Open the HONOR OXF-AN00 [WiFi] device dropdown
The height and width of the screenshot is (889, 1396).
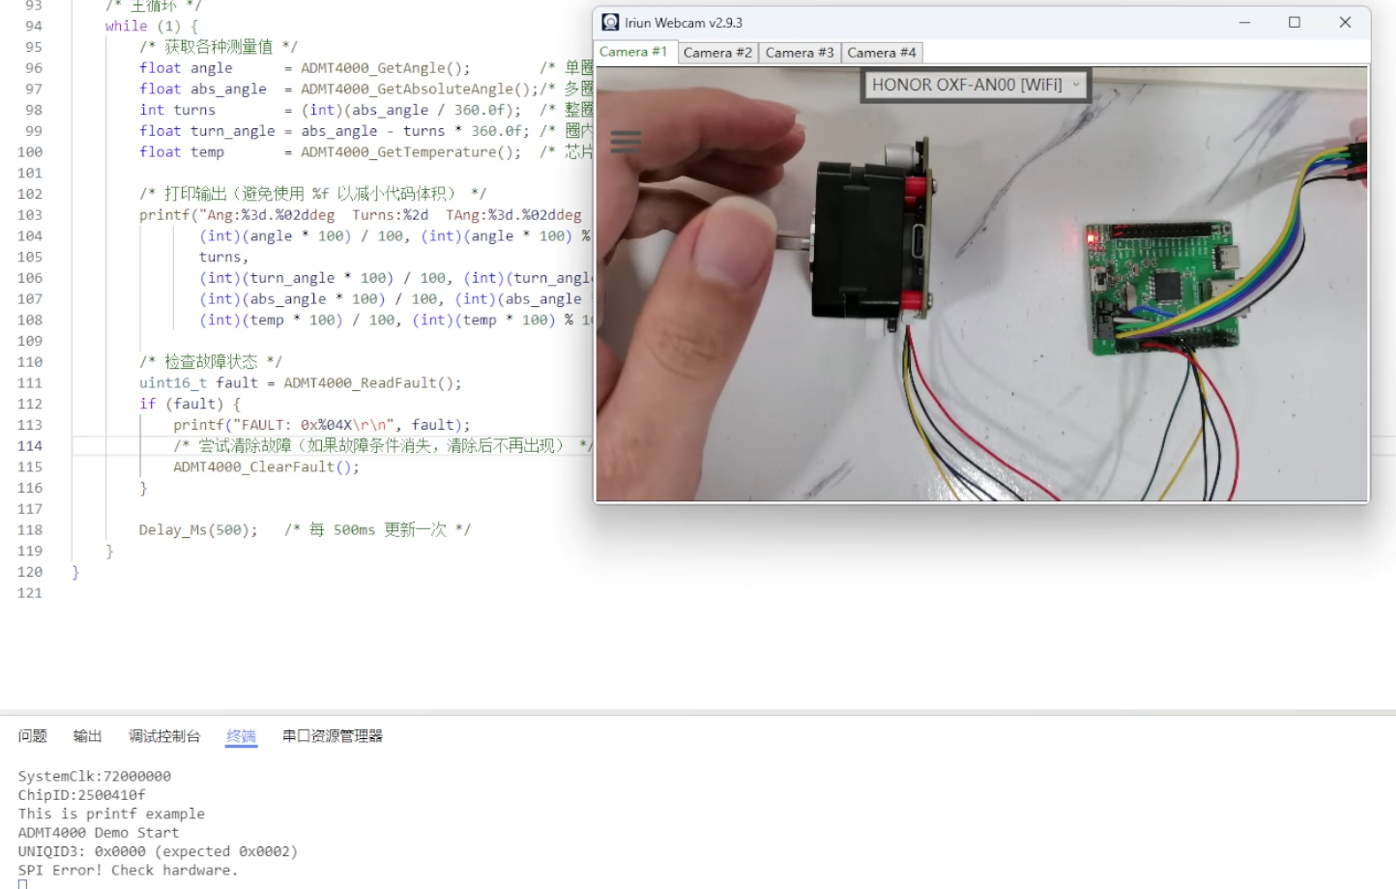pyautogui.click(x=976, y=85)
